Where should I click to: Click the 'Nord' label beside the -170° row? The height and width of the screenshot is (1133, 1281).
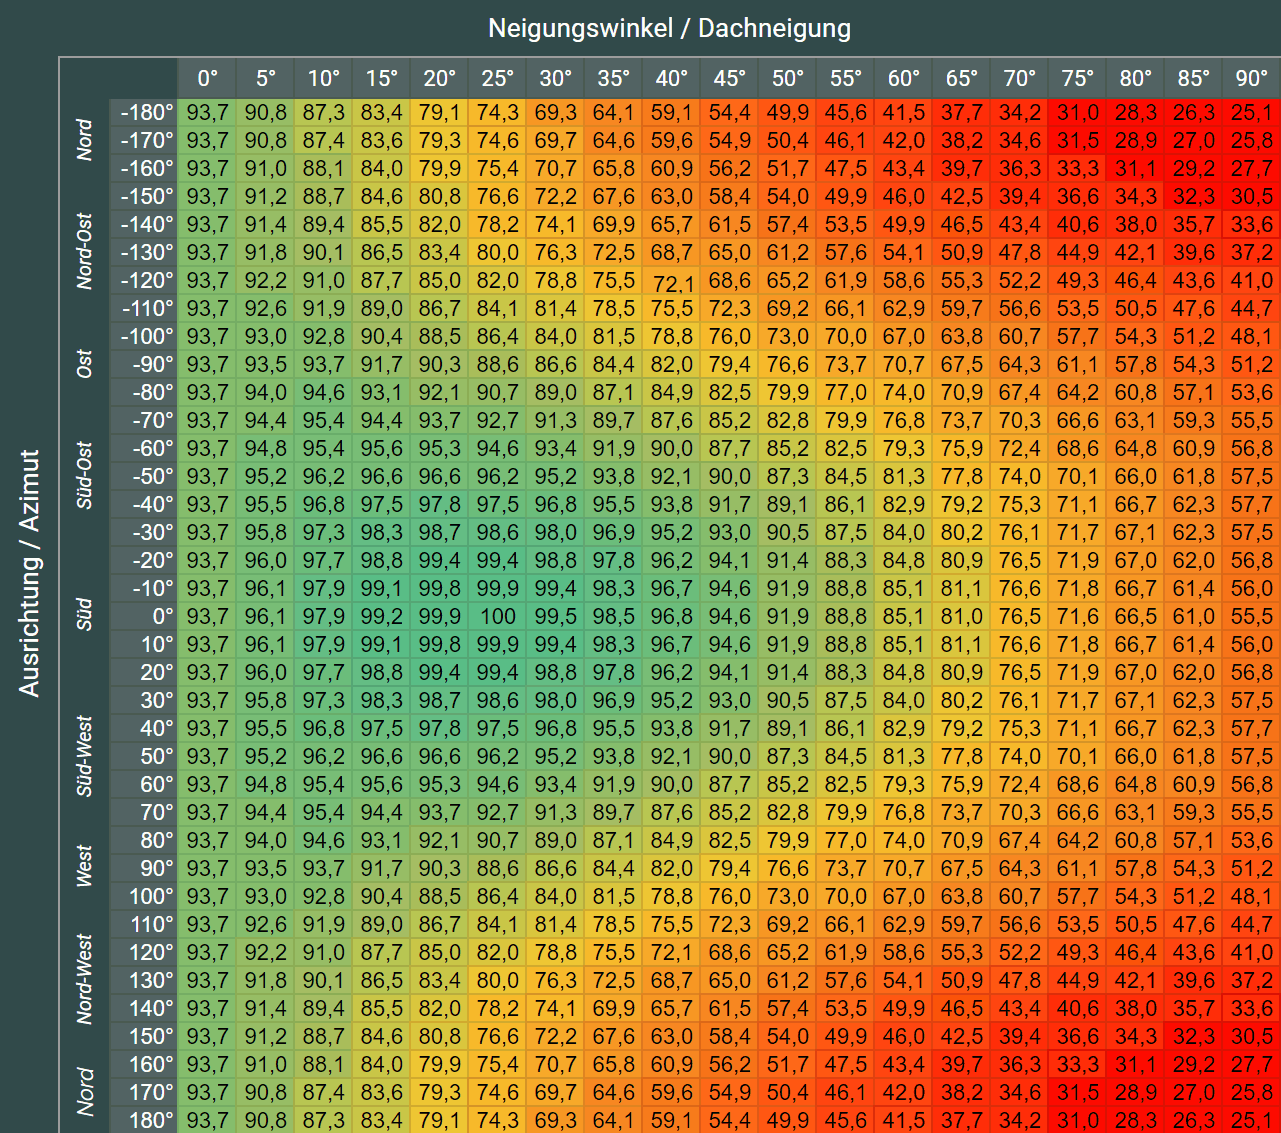pos(85,139)
